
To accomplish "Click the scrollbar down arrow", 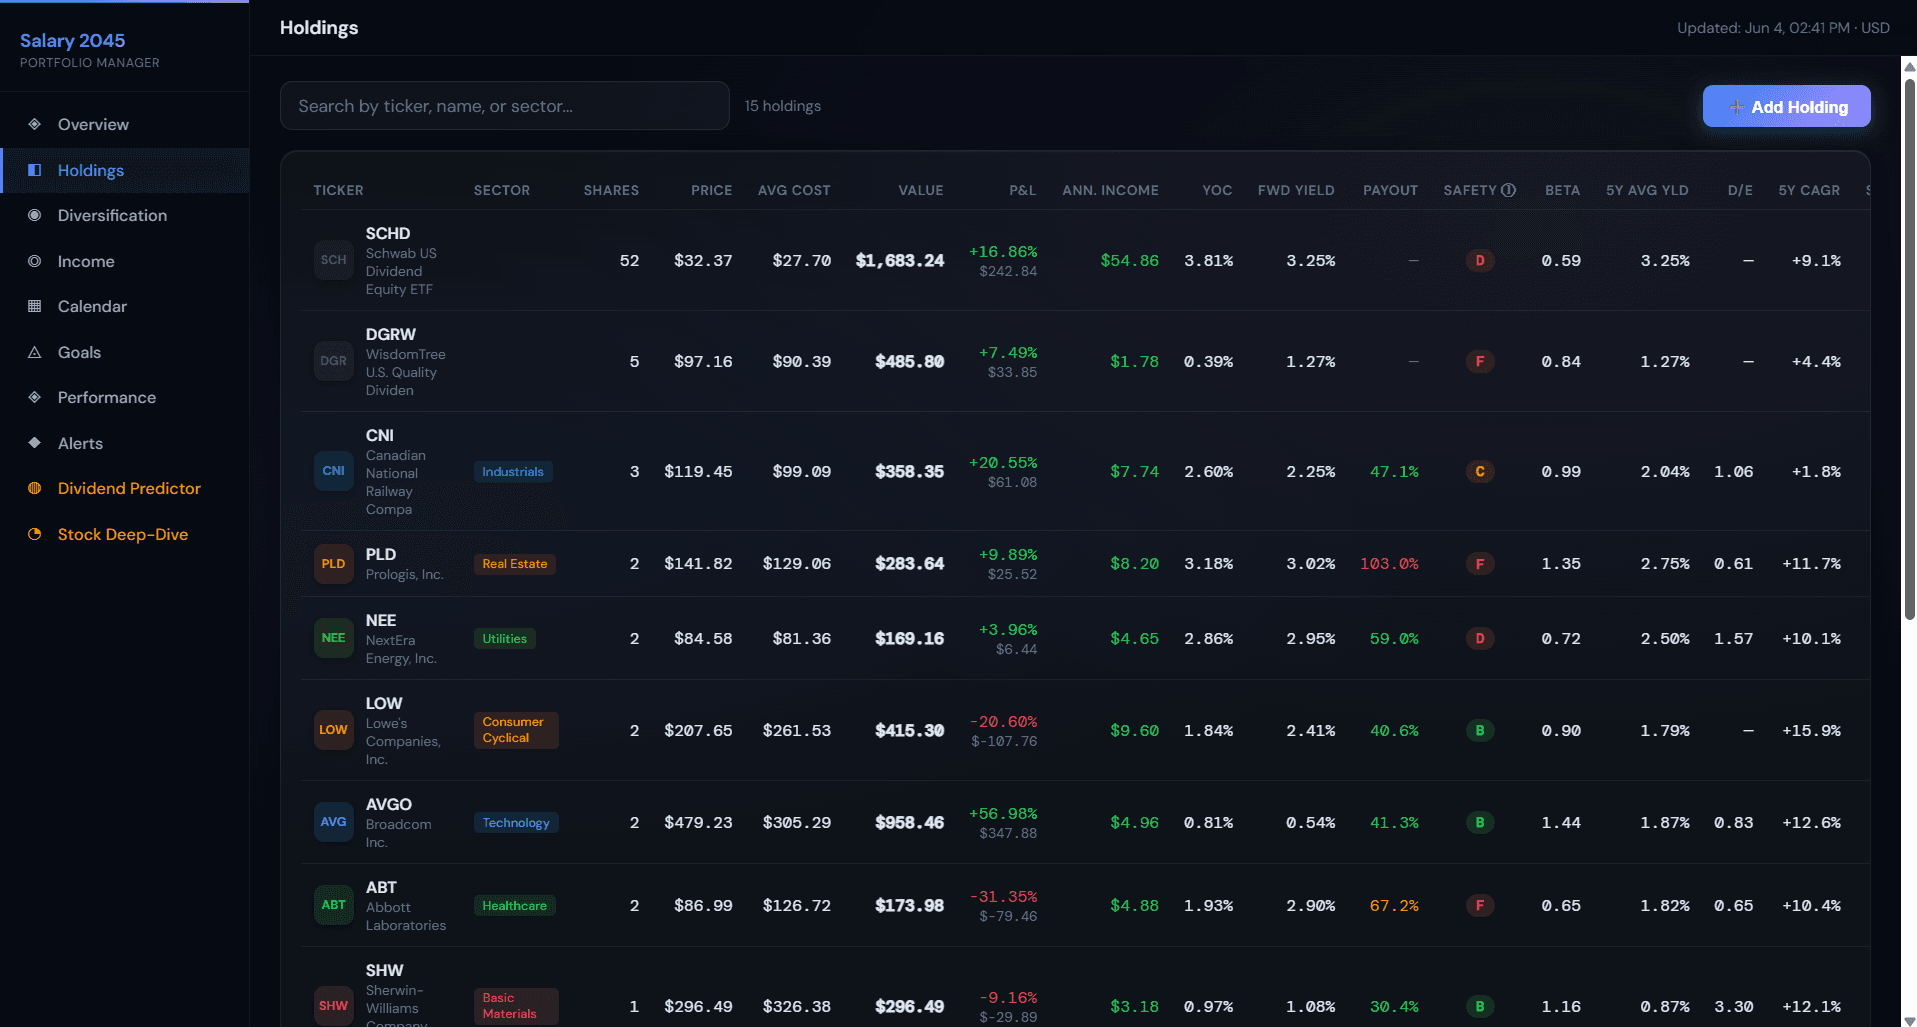I will pos(1909,1020).
